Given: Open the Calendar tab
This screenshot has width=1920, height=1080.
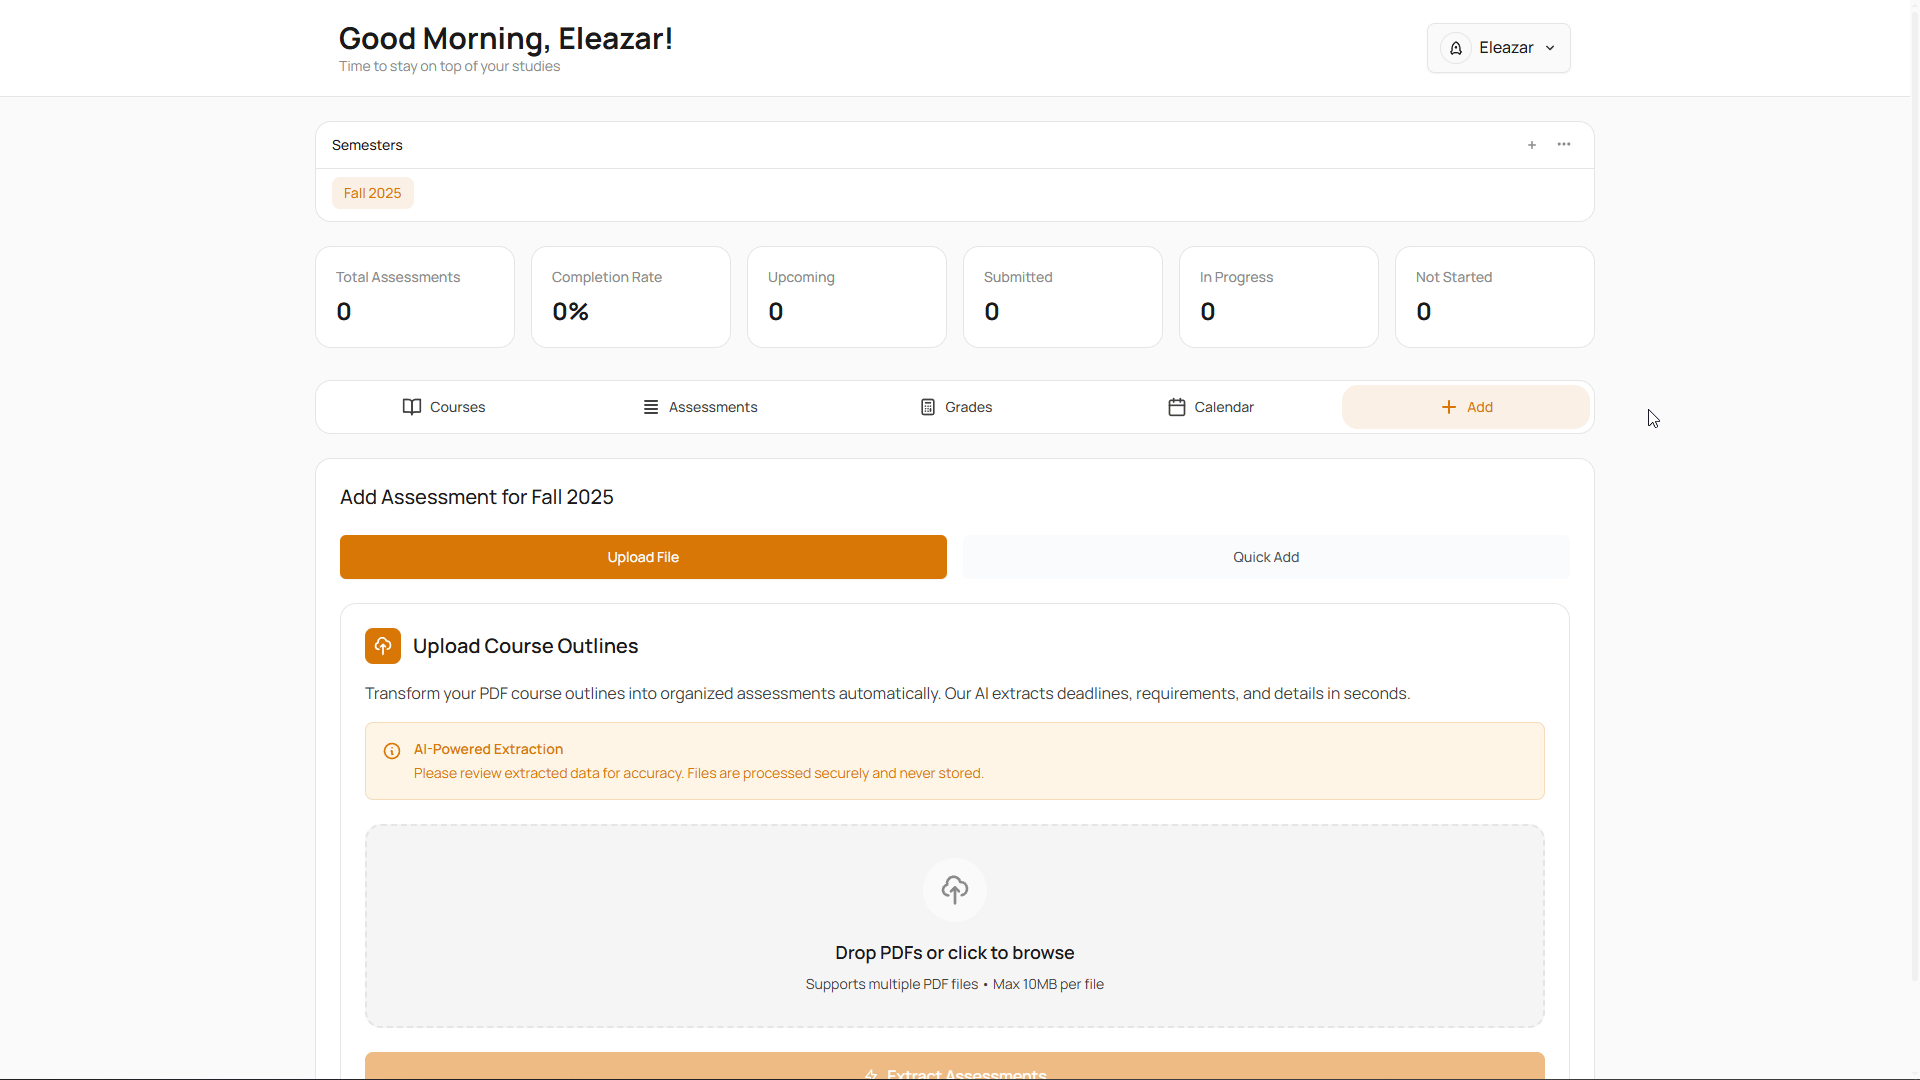Looking at the screenshot, I should coord(1211,407).
